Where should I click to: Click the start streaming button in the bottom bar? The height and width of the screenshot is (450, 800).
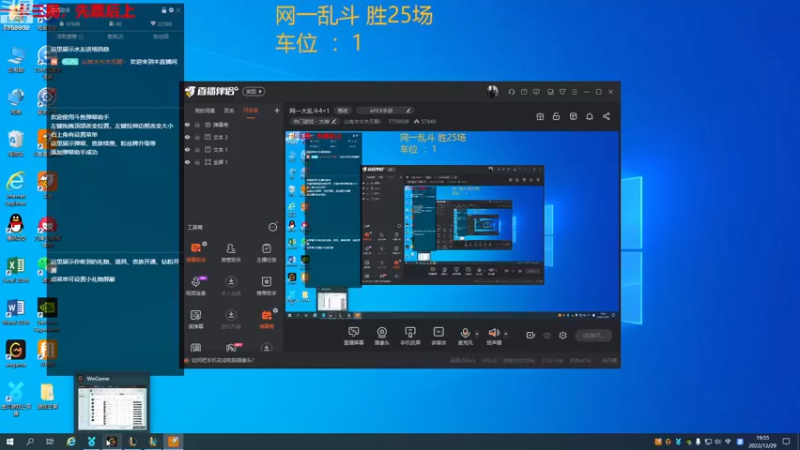pyautogui.click(x=593, y=335)
